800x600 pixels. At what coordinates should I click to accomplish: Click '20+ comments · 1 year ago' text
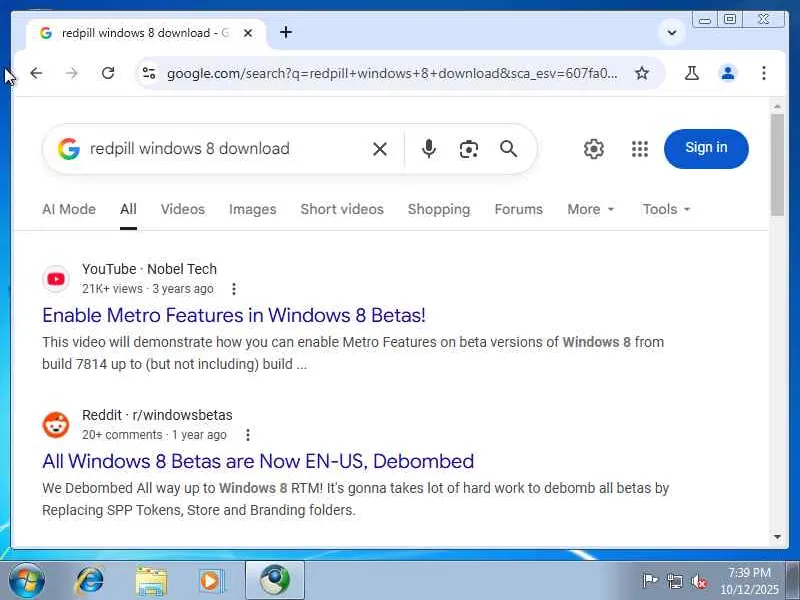tap(154, 435)
